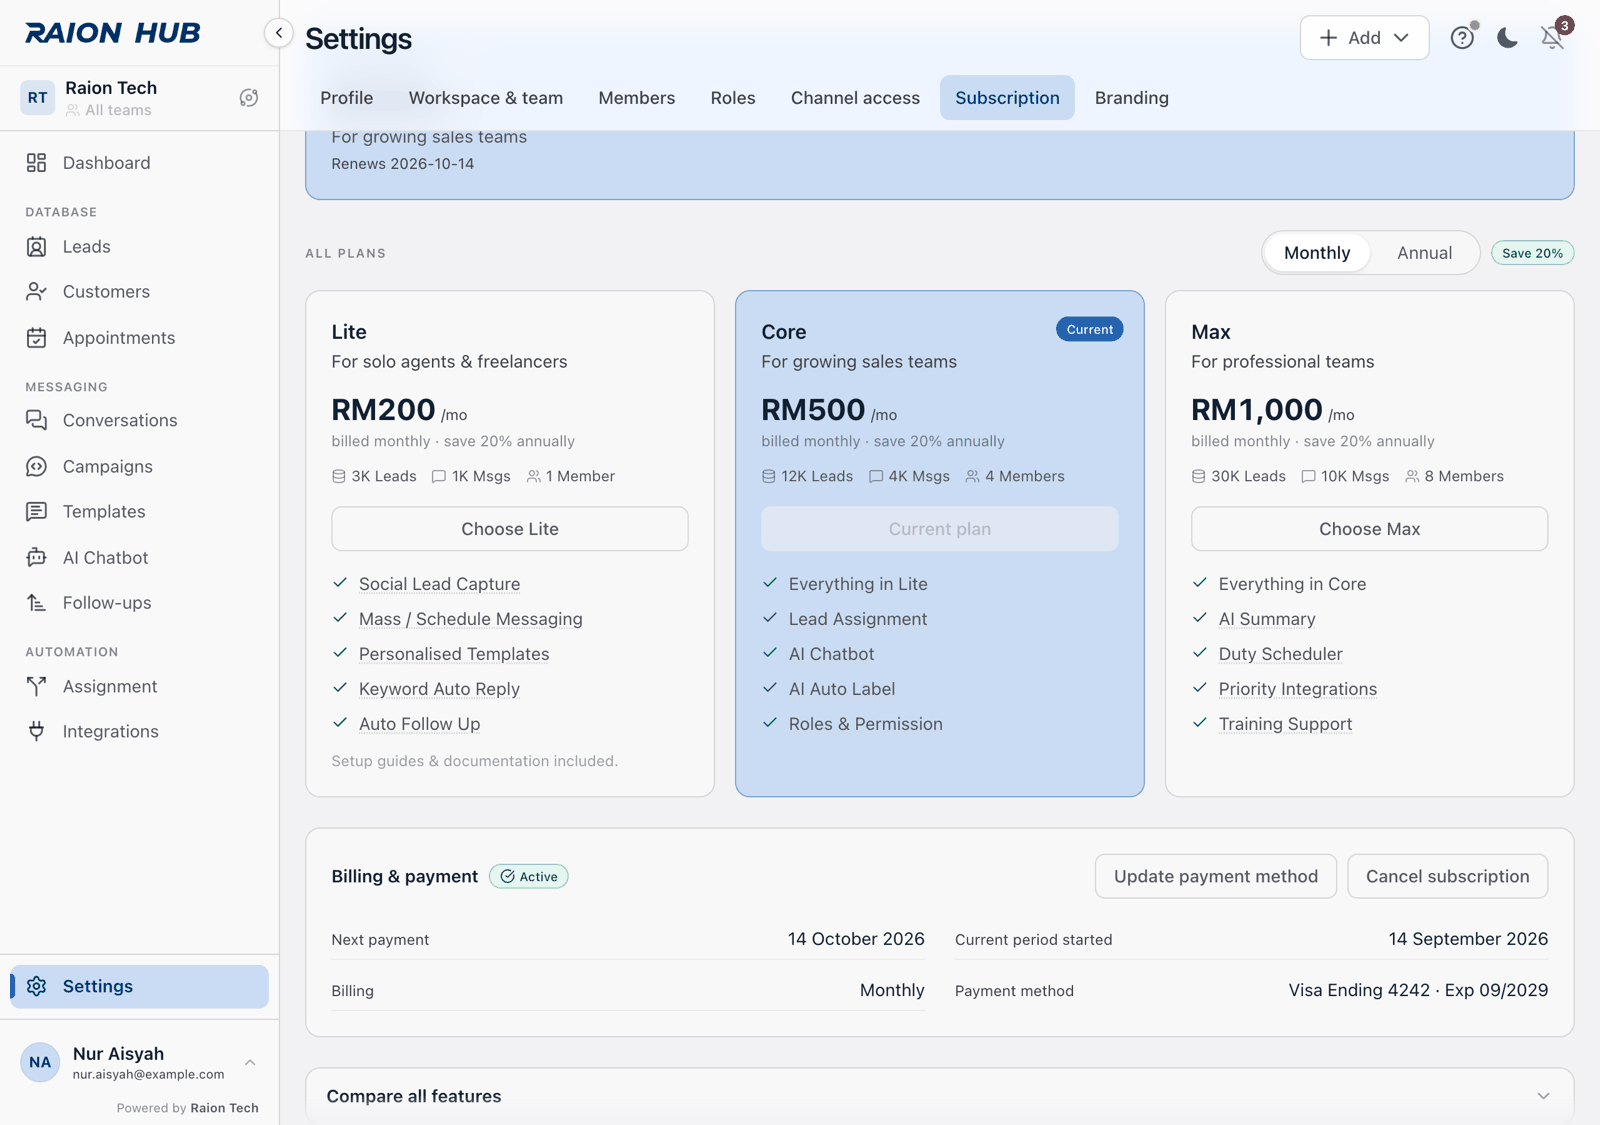
Task: Click the Appointments calendar icon
Action: (x=37, y=338)
